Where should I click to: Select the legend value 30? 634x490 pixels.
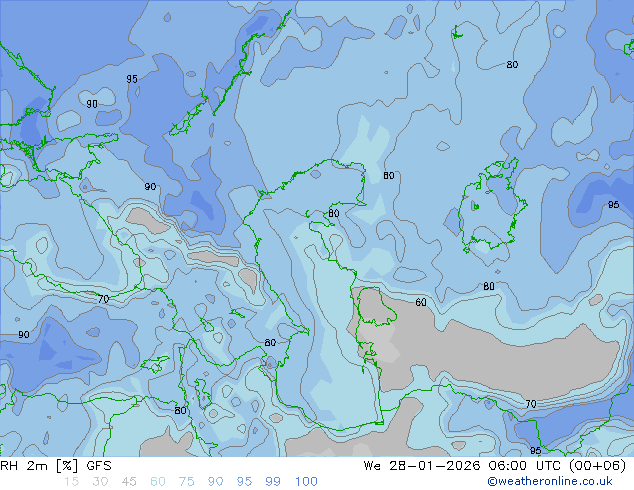pyautogui.click(x=100, y=482)
